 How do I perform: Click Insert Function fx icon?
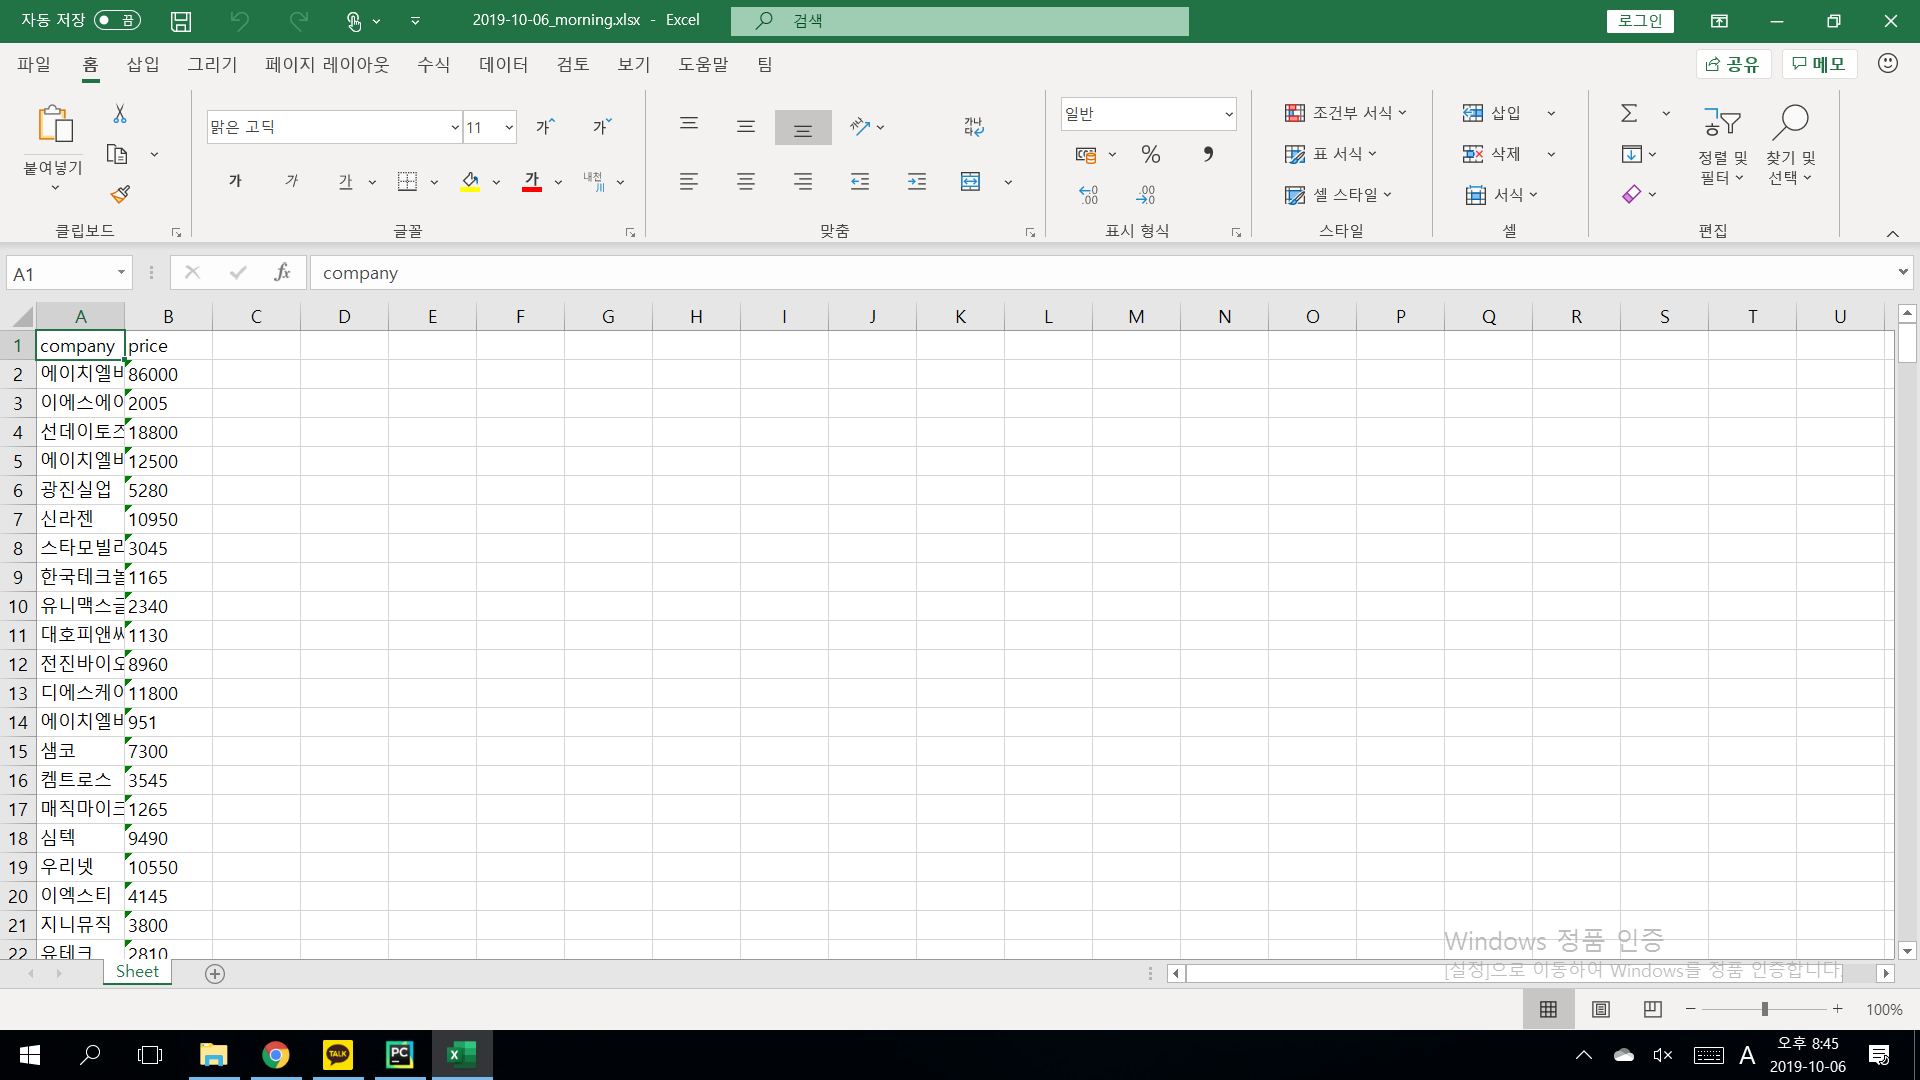[282, 272]
